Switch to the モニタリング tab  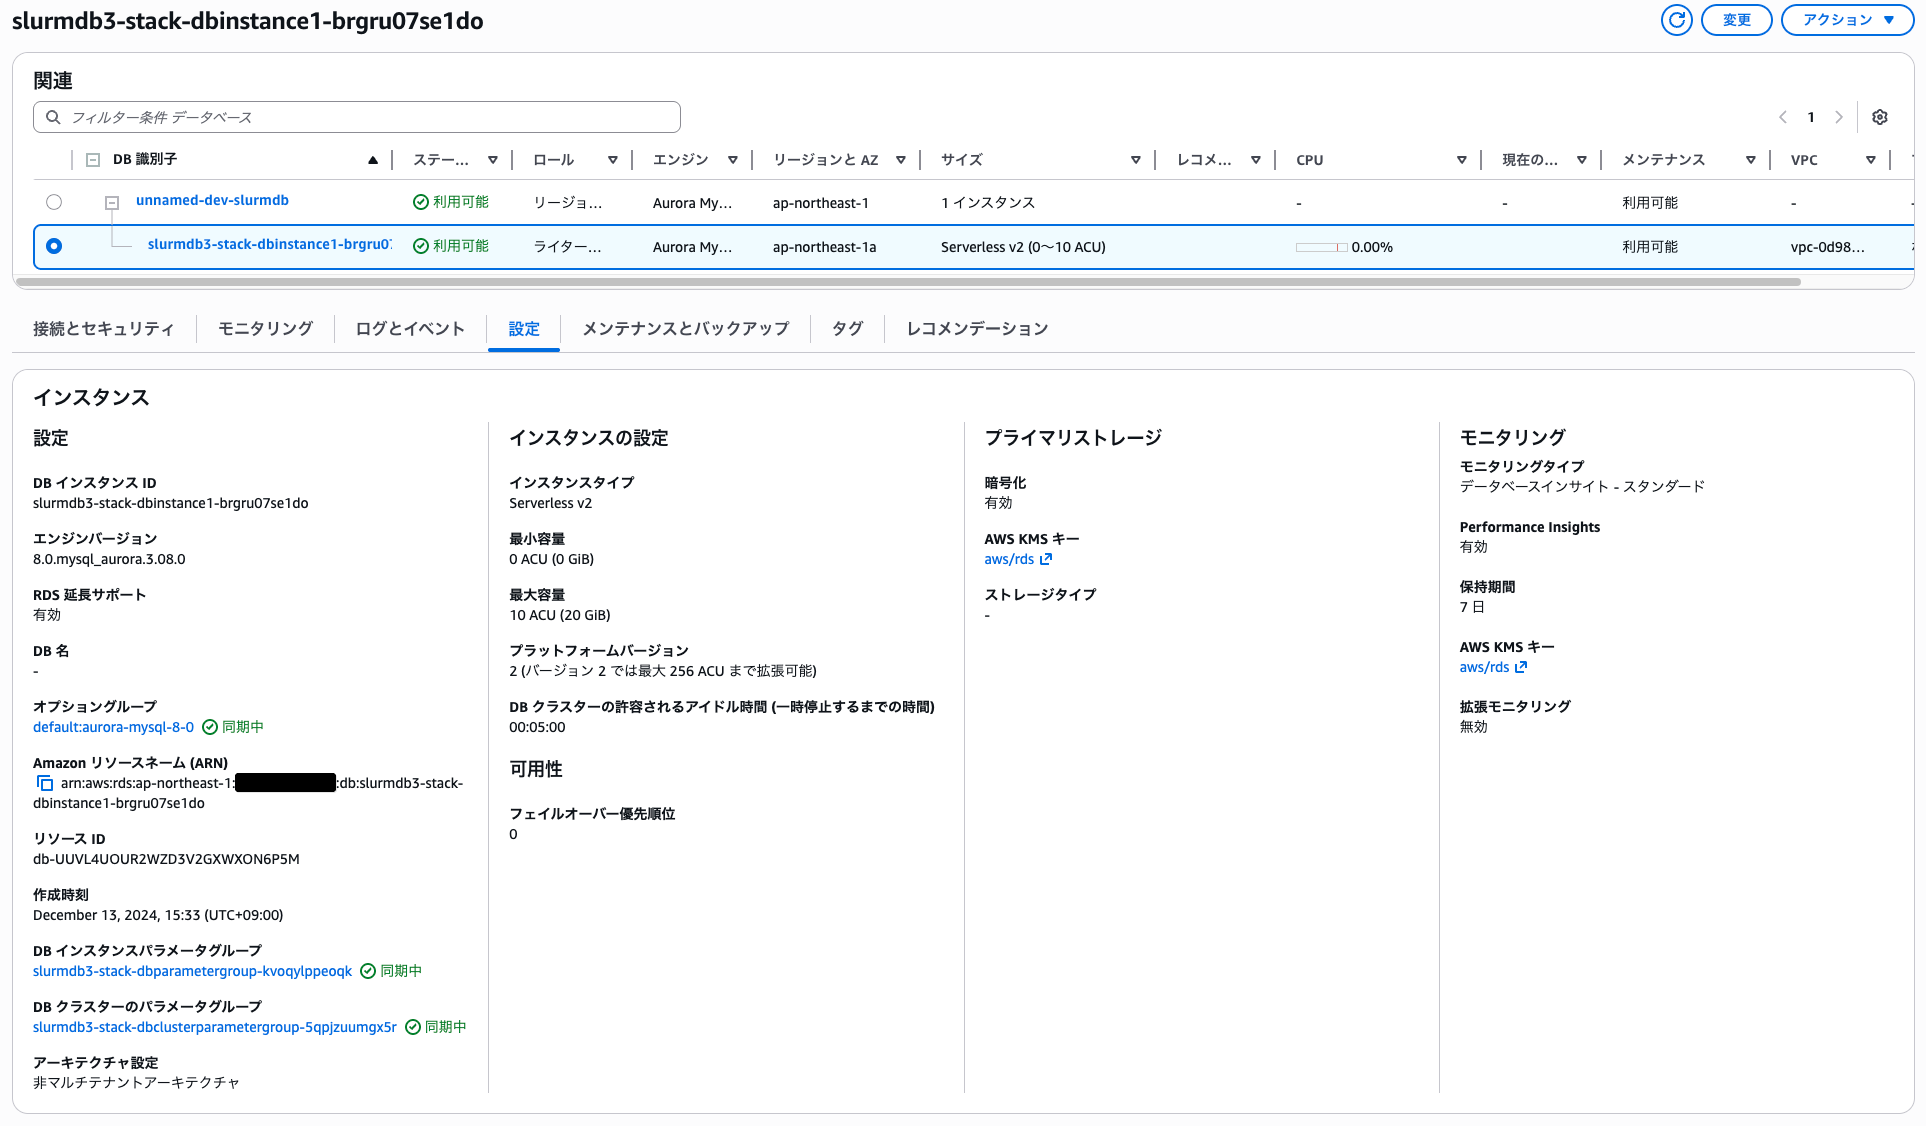264,328
